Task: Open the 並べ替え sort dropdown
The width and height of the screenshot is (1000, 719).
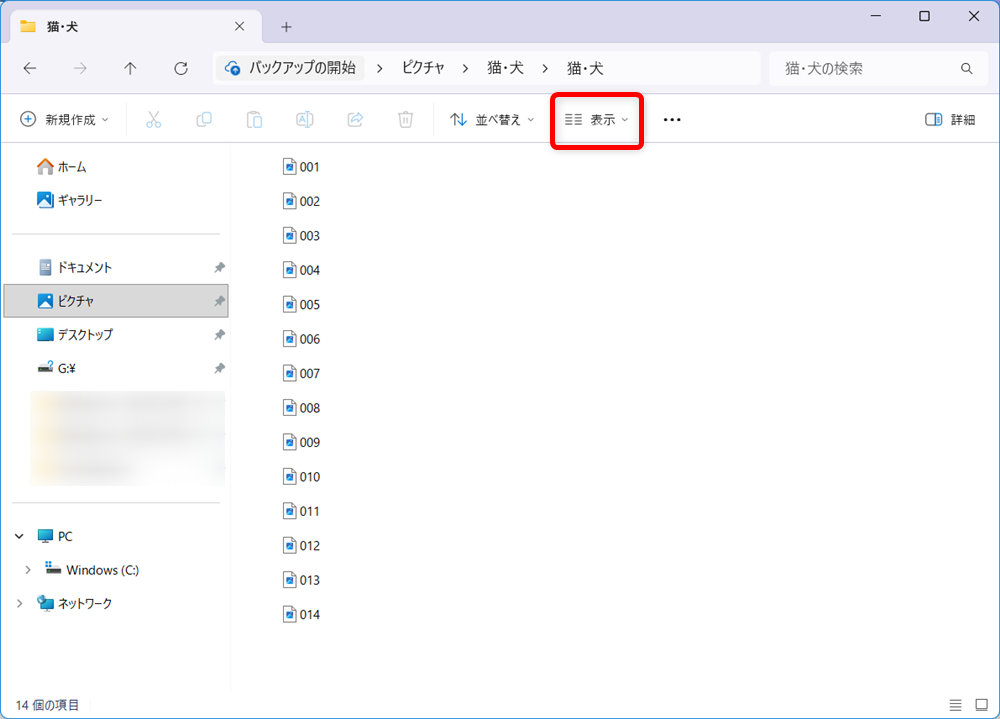Action: [491, 119]
